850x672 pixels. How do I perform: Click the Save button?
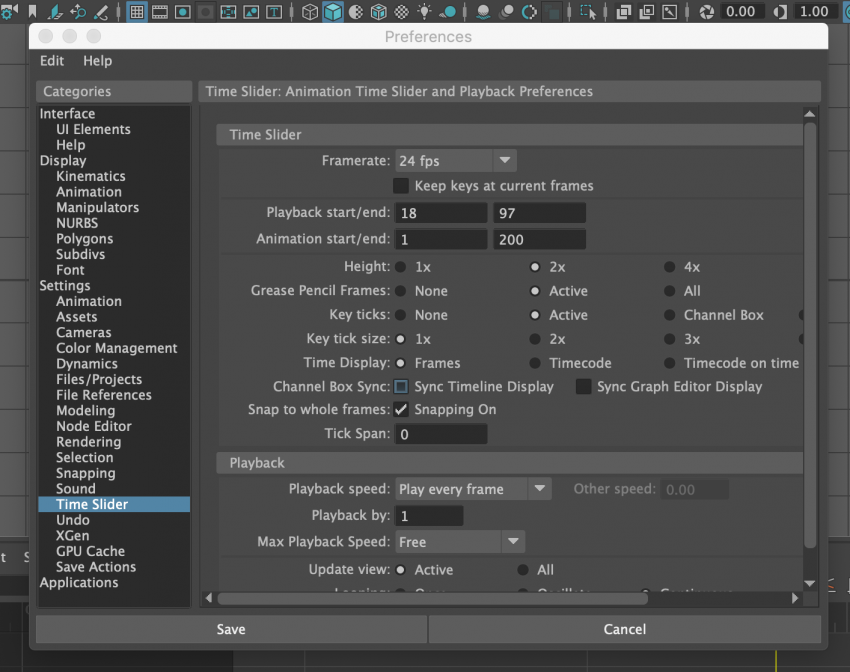(230, 629)
